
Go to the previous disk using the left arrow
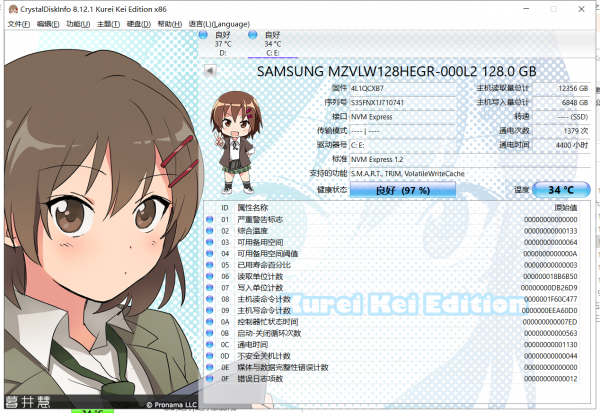tap(210, 70)
